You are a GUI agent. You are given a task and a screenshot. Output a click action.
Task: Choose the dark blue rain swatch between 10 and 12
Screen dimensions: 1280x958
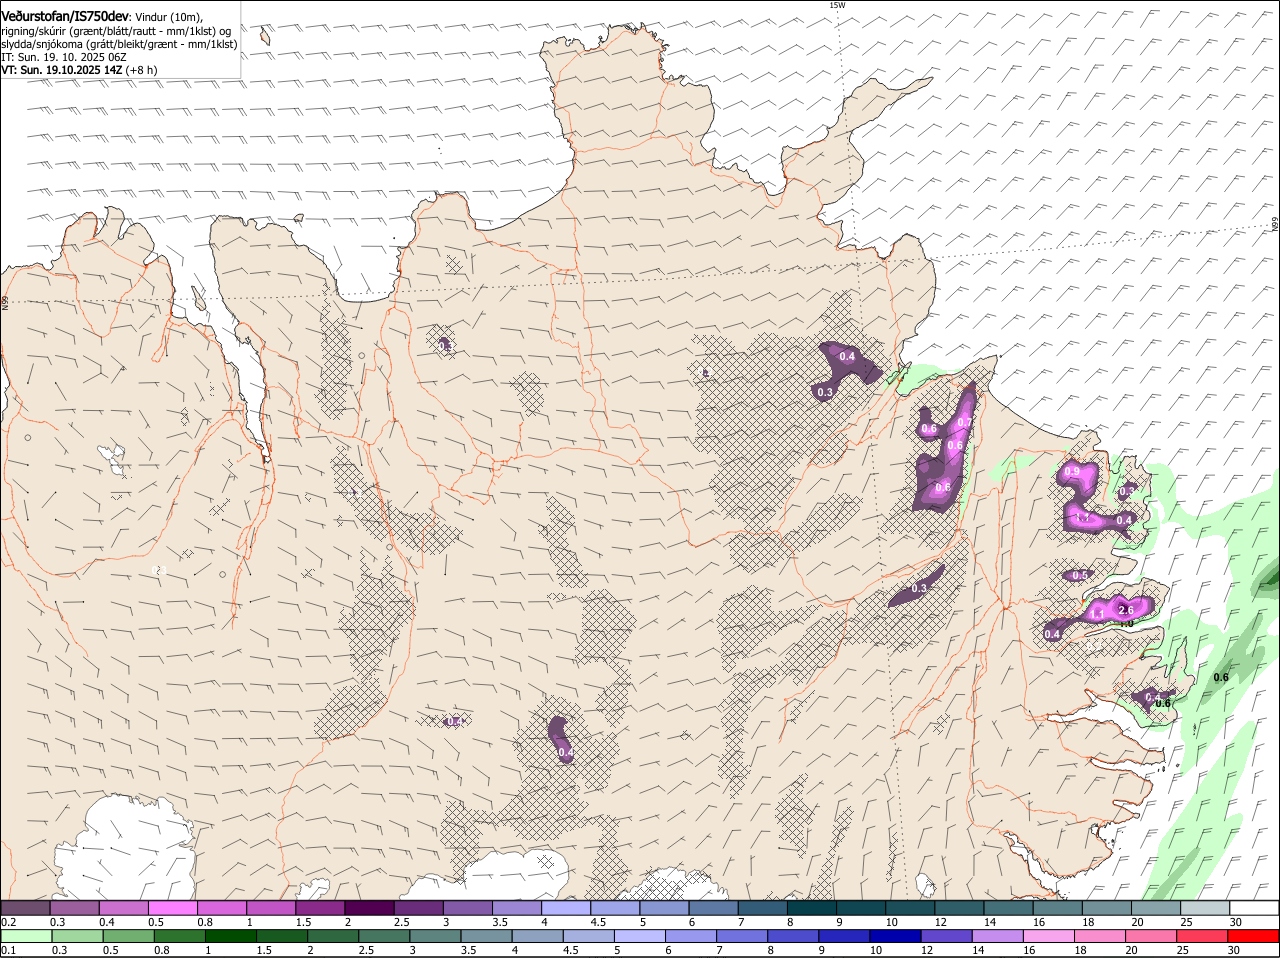point(896,936)
